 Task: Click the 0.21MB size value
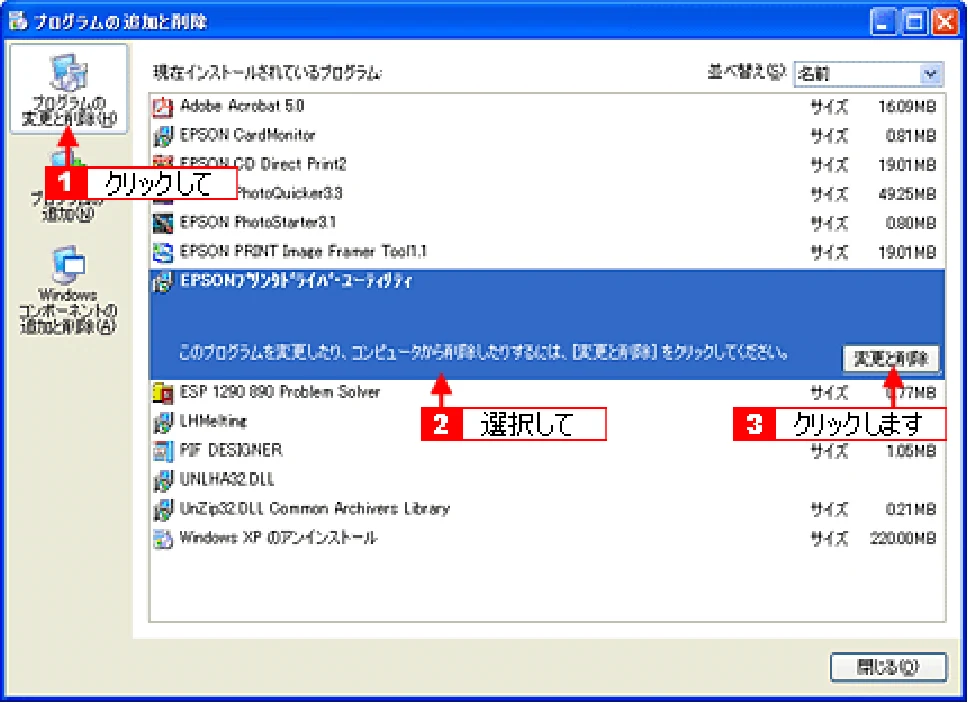(x=911, y=510)
